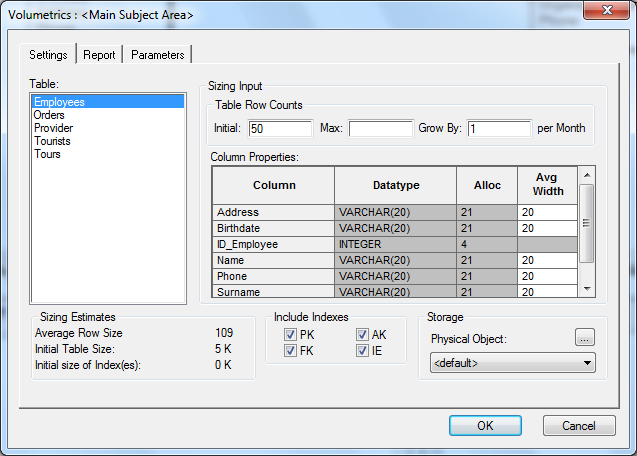Click the Avg Width cell for Address

click(547, 212)
